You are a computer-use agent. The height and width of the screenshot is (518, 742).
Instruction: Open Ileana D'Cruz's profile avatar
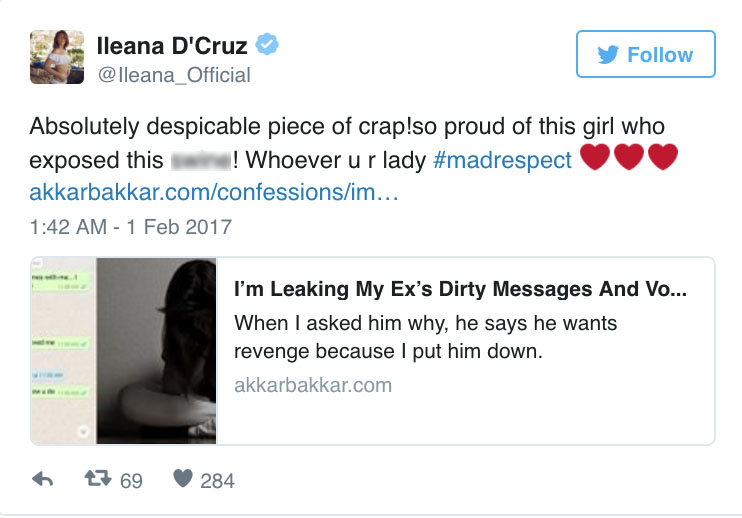[56, 56]
